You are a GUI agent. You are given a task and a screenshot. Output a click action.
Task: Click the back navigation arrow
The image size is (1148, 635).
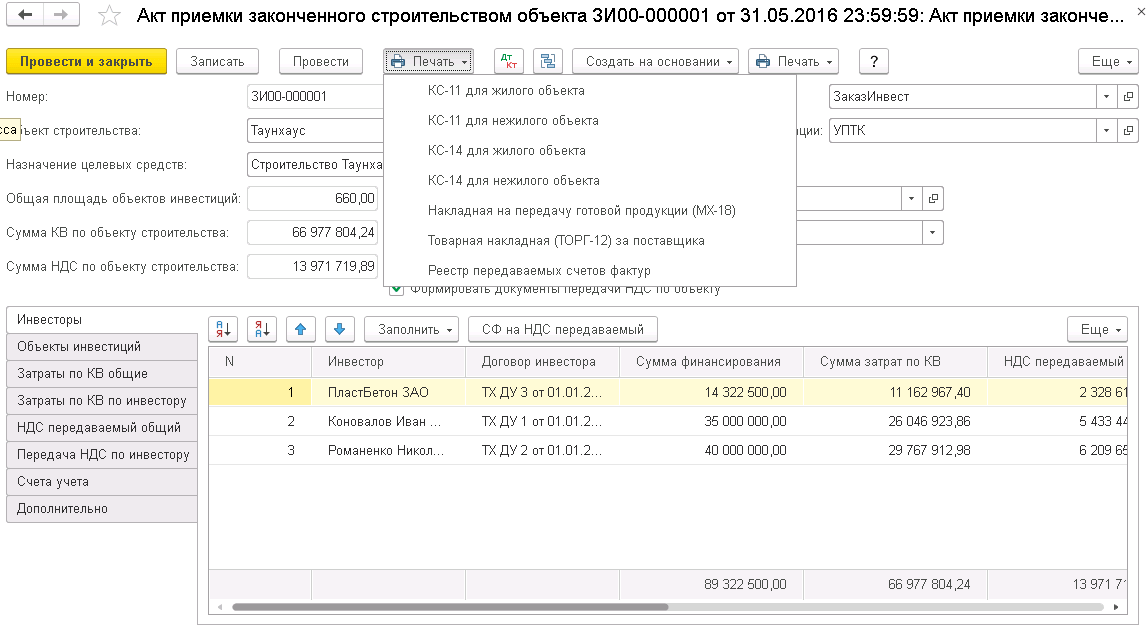click(25, 15)
